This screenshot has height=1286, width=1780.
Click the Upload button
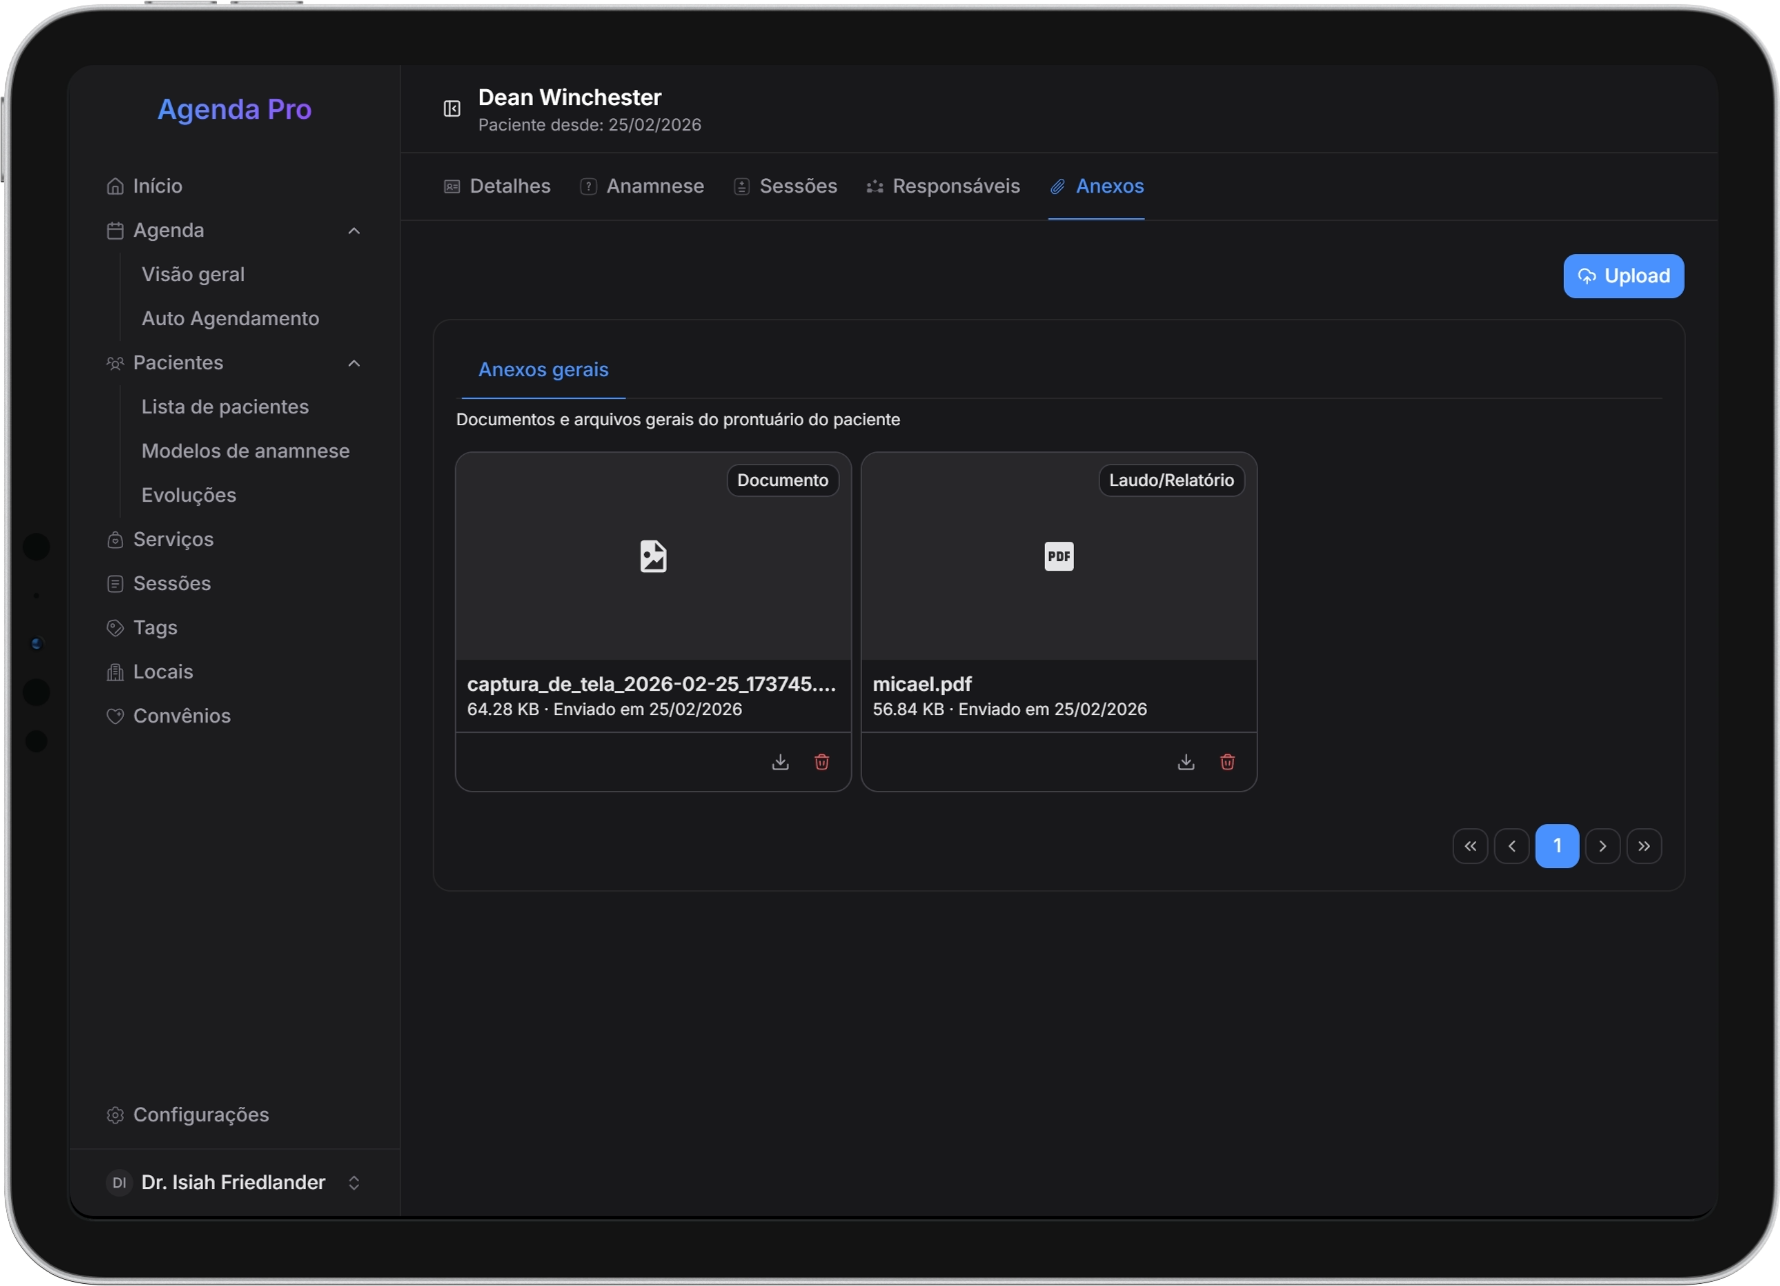1623,276
